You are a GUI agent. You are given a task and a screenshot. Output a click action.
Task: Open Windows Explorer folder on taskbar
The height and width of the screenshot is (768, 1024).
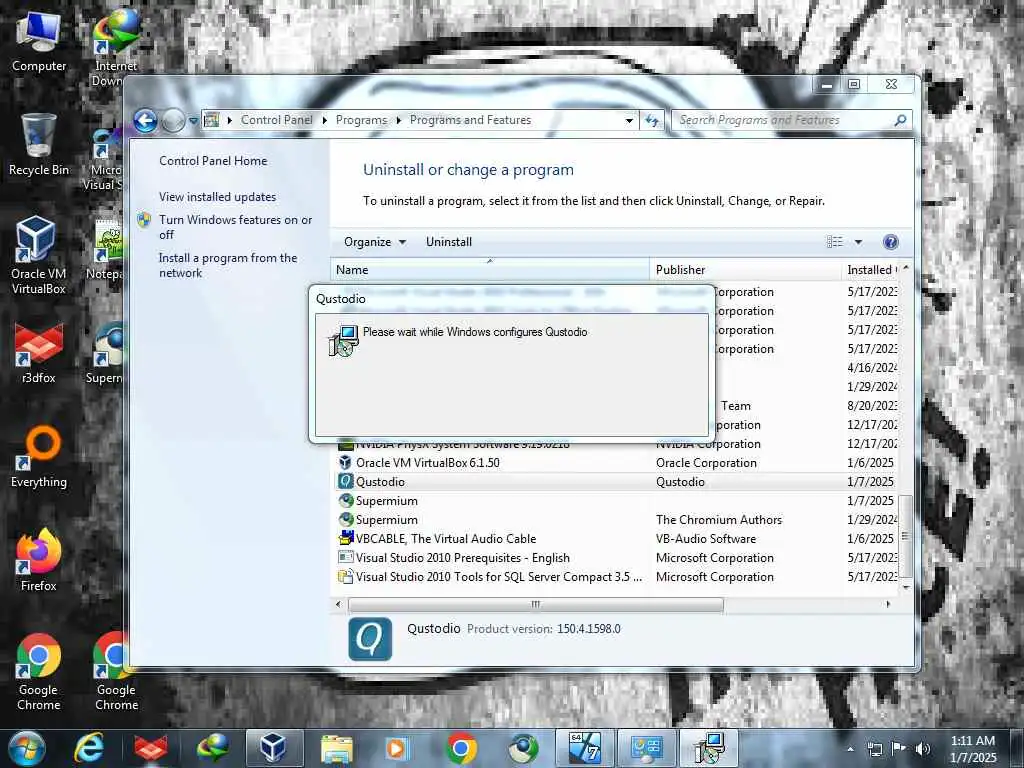(x=336, y=748)
